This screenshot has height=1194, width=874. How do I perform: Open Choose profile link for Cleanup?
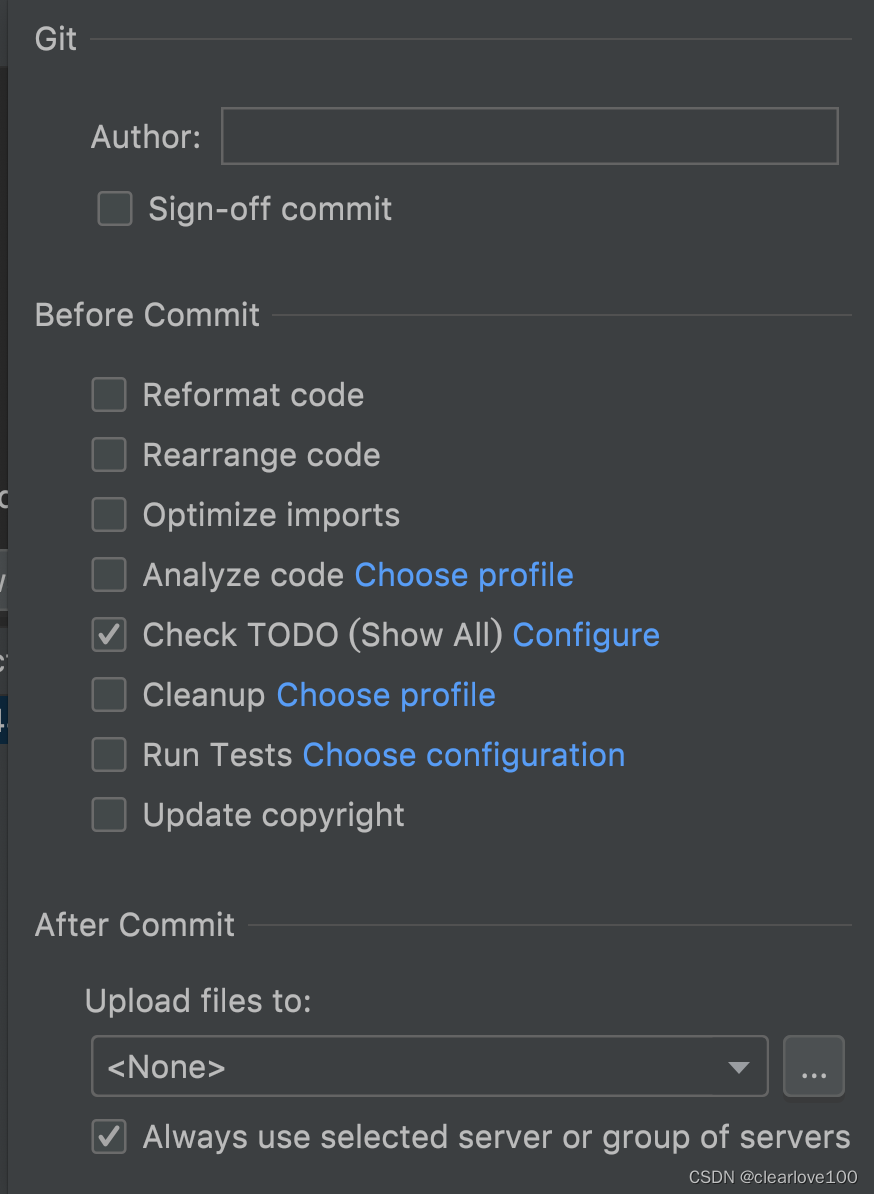pyautogui.click(x=386, y=695)
